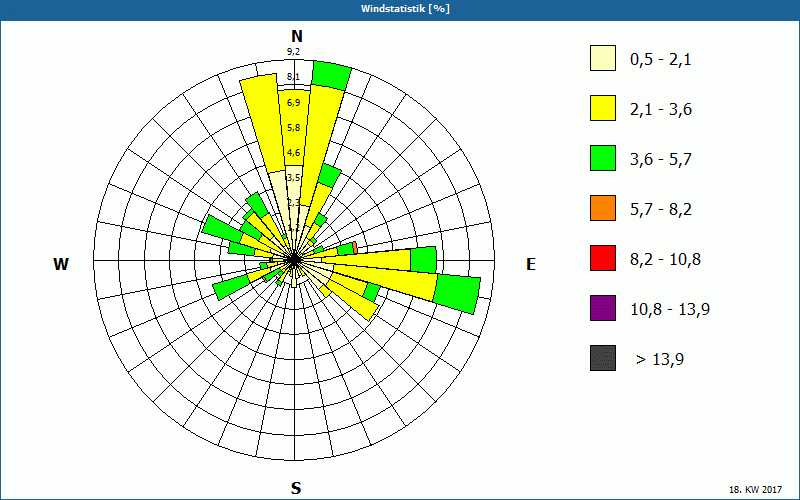Click the red 8,2 - 10,8 legend swatch

[603, 258]
